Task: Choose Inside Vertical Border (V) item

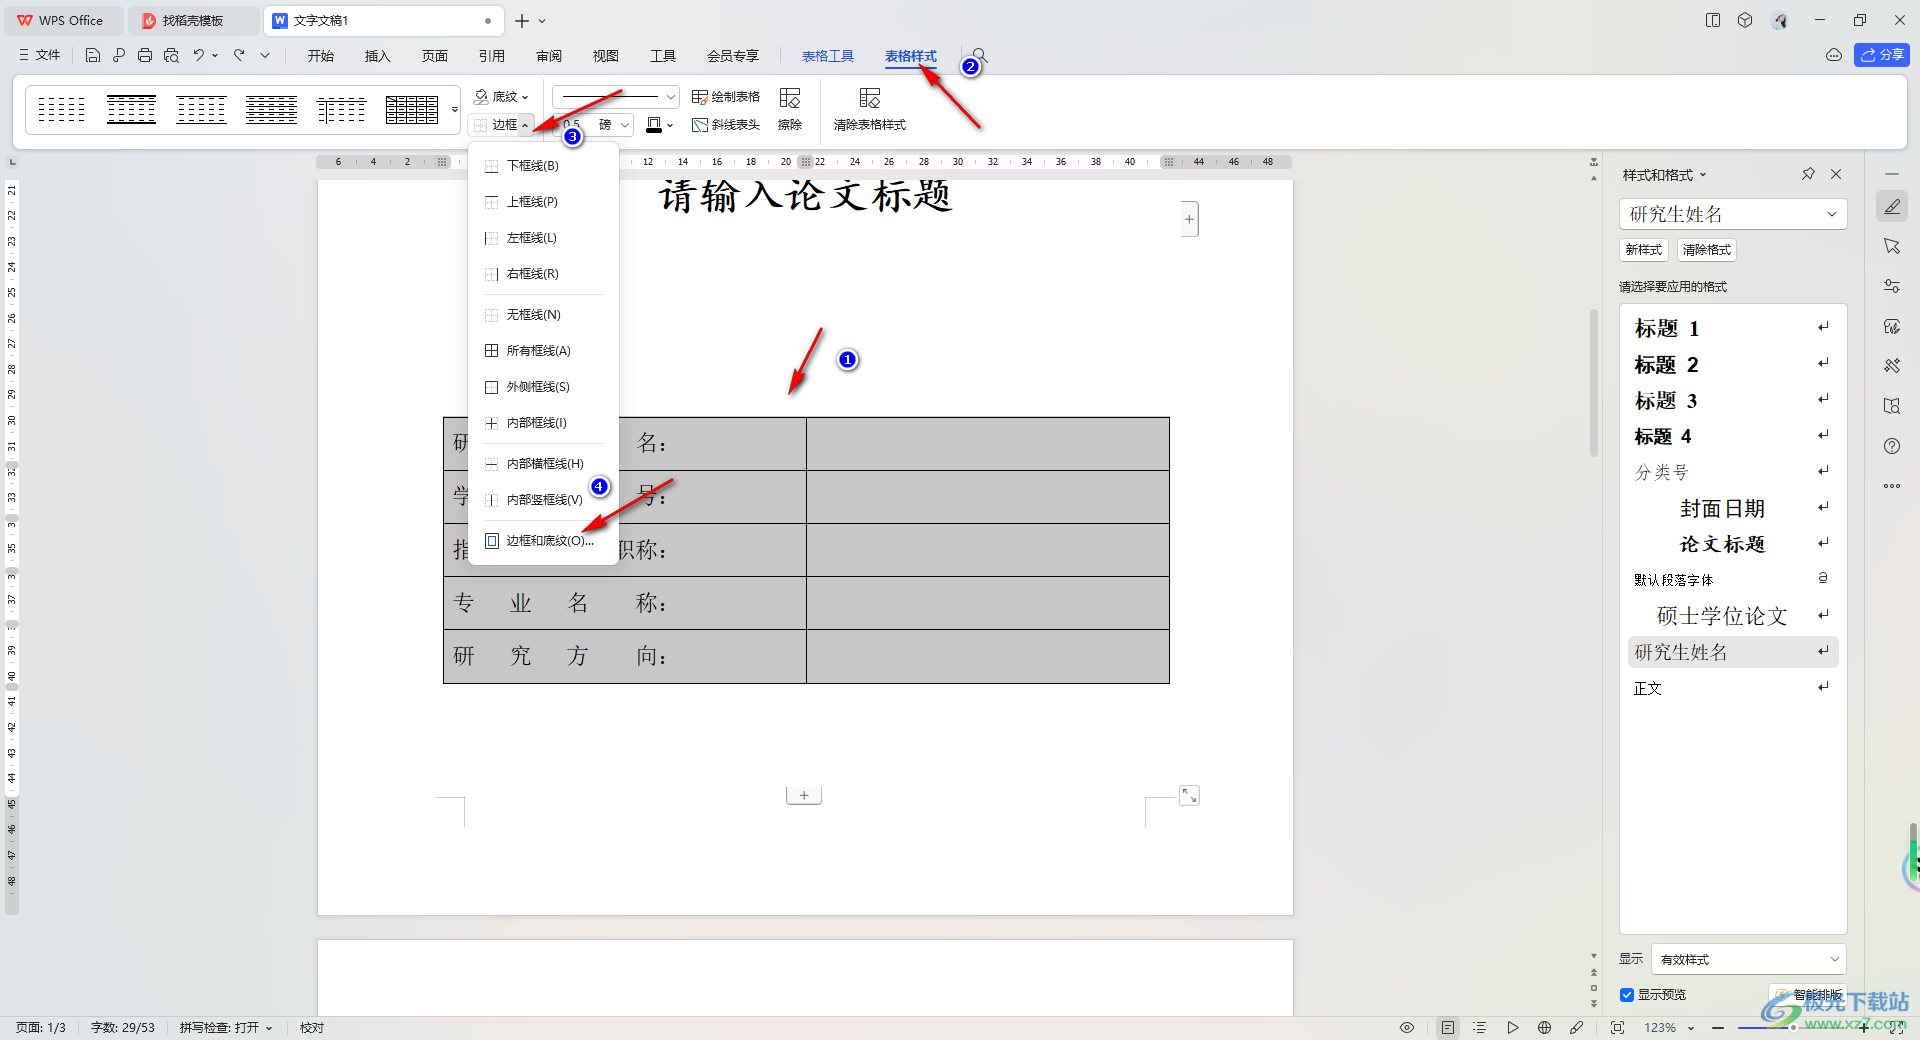Action: coord(543,500)
